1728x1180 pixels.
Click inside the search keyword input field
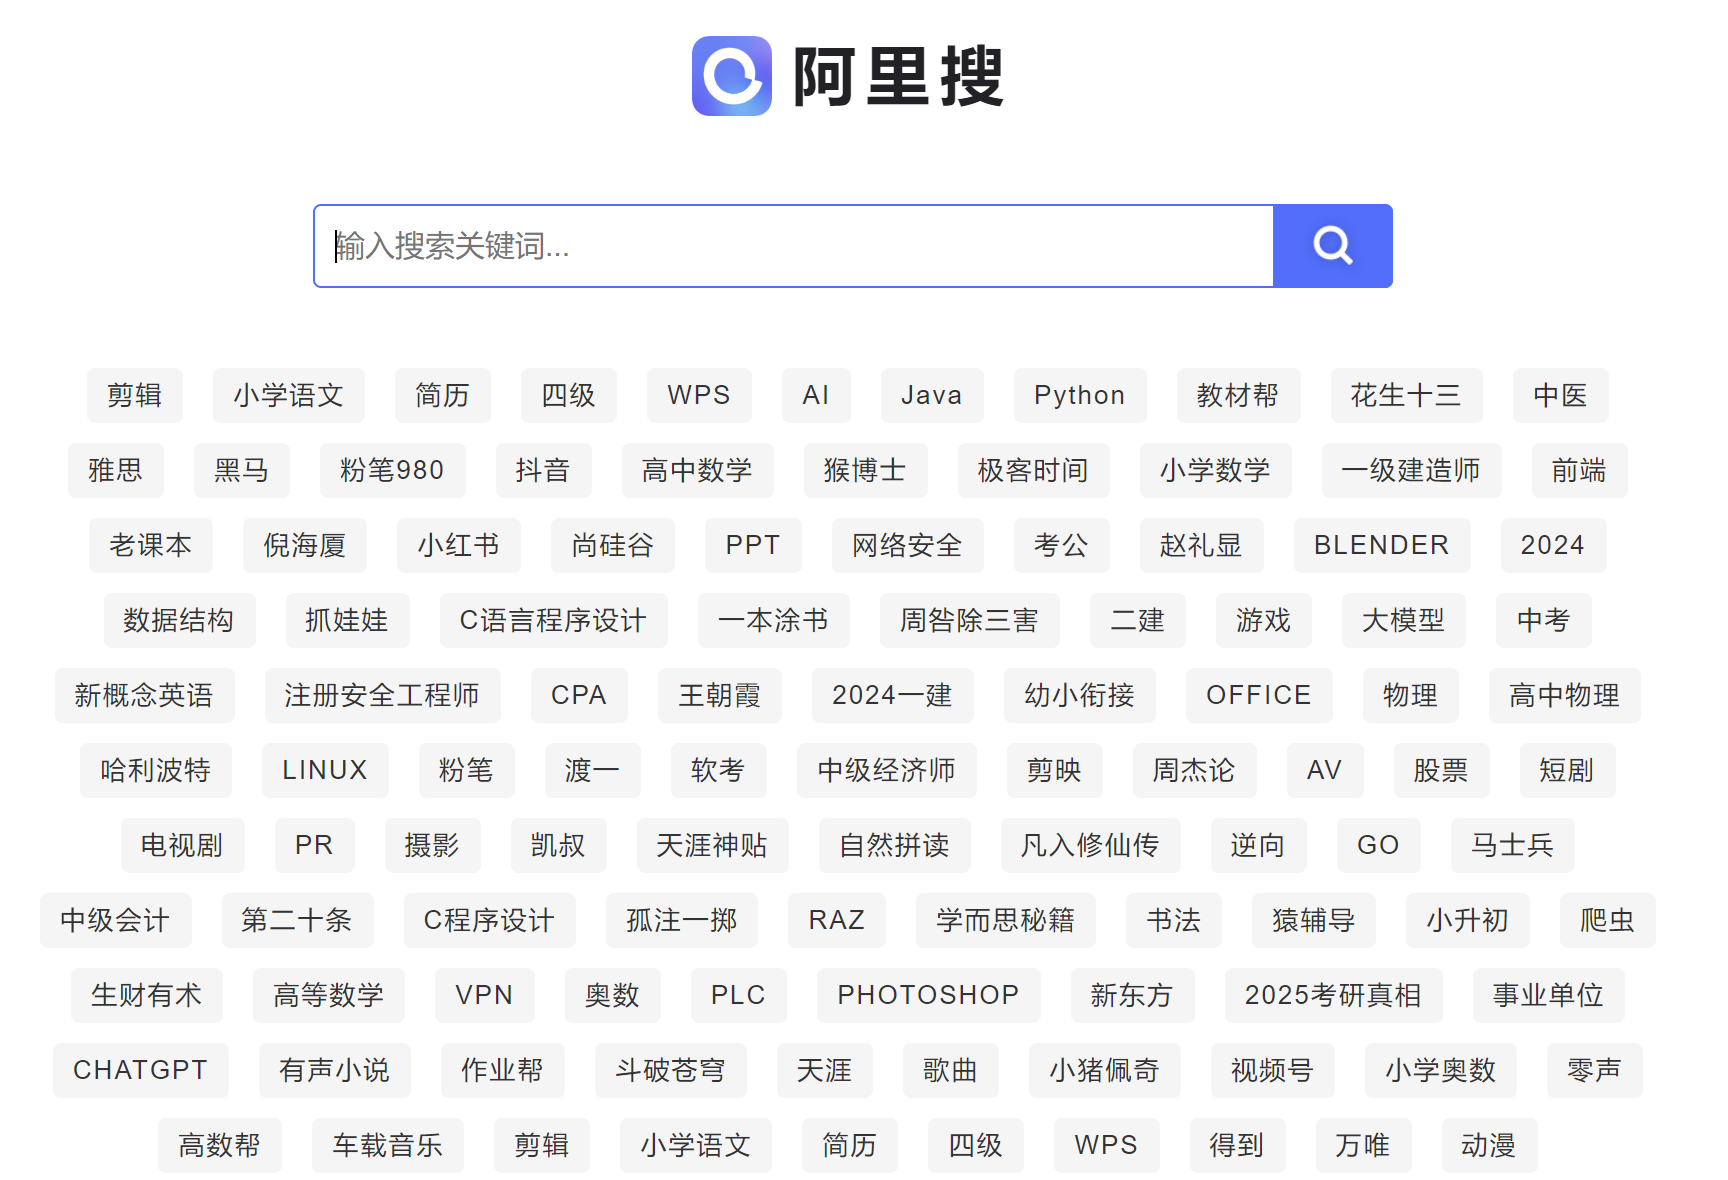[x=700, y=245]
